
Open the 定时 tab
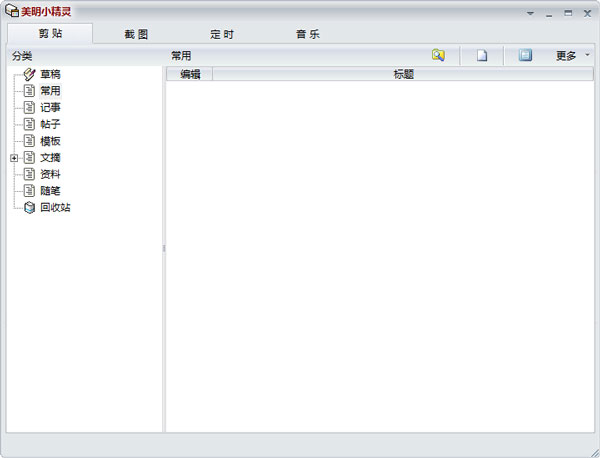(222, 34)
